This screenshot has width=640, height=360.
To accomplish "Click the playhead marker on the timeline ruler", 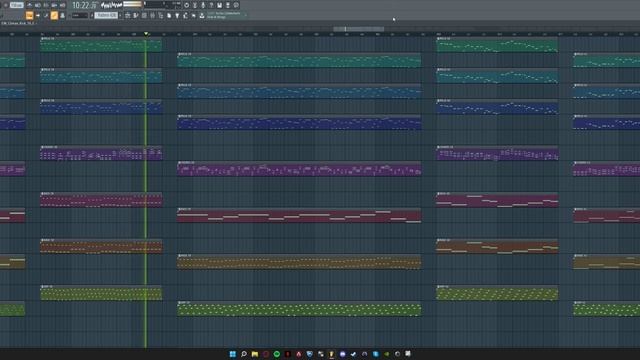I will [146, 34].
